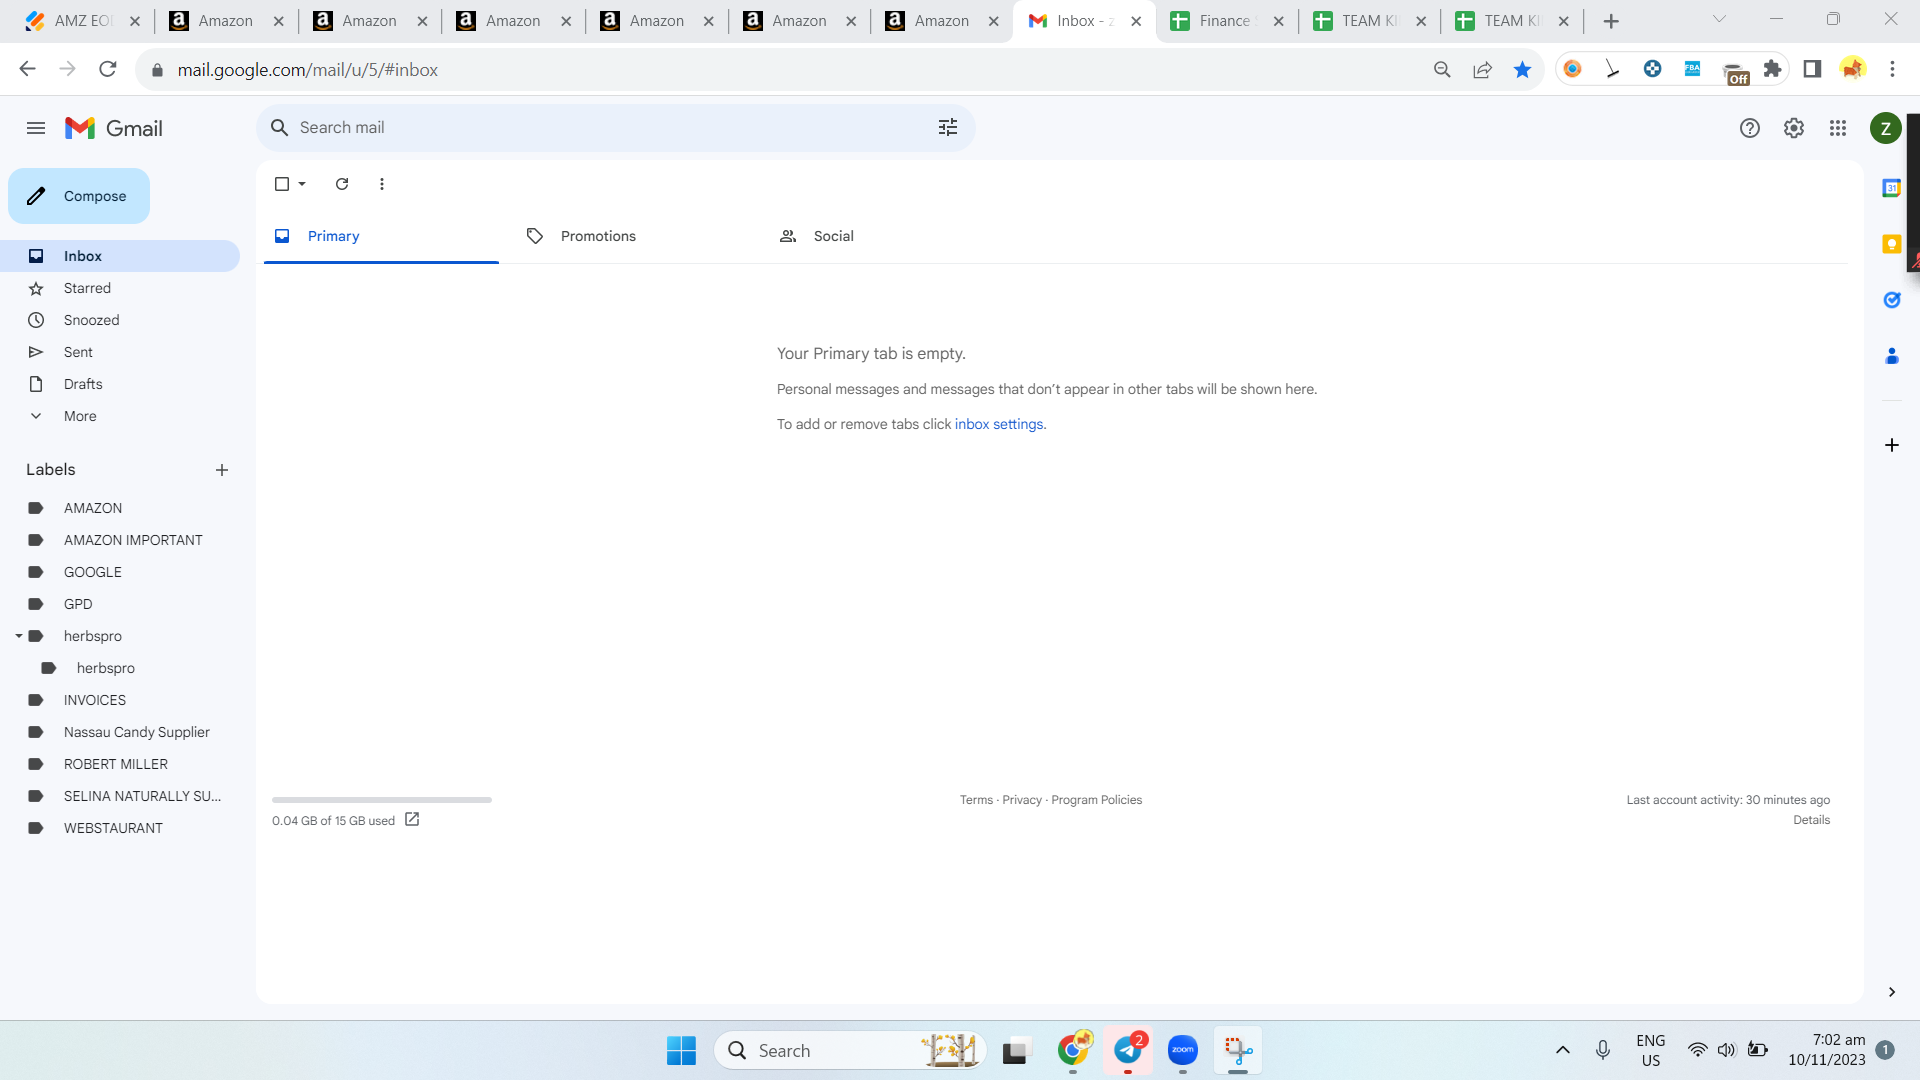Image resolution: width=1920 pixels, height=1080 pixels.
Task: Open the Google Account avatar
Action: click(1885, 128)
